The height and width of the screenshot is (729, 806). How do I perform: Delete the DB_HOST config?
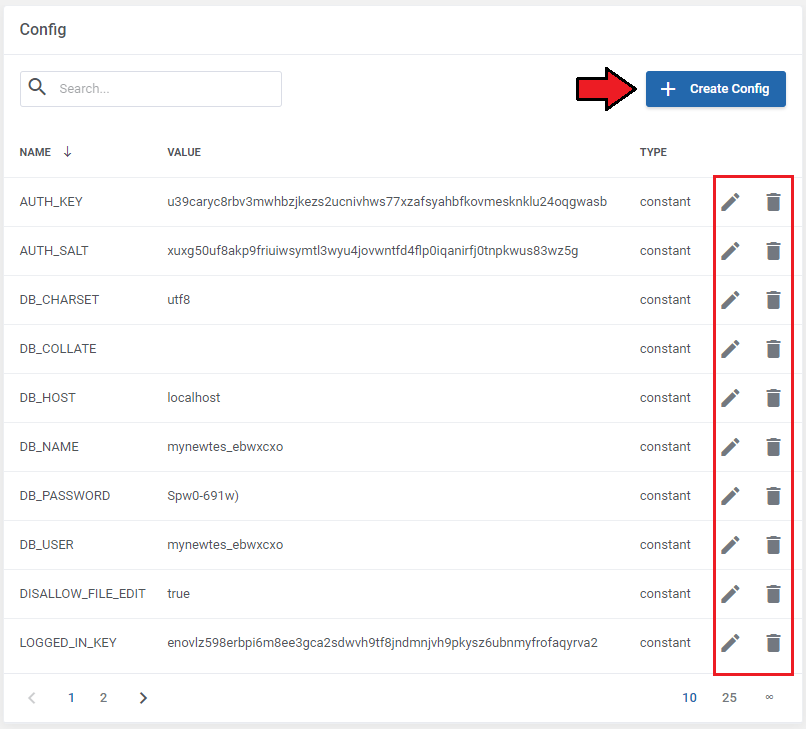tap(773, 398)
